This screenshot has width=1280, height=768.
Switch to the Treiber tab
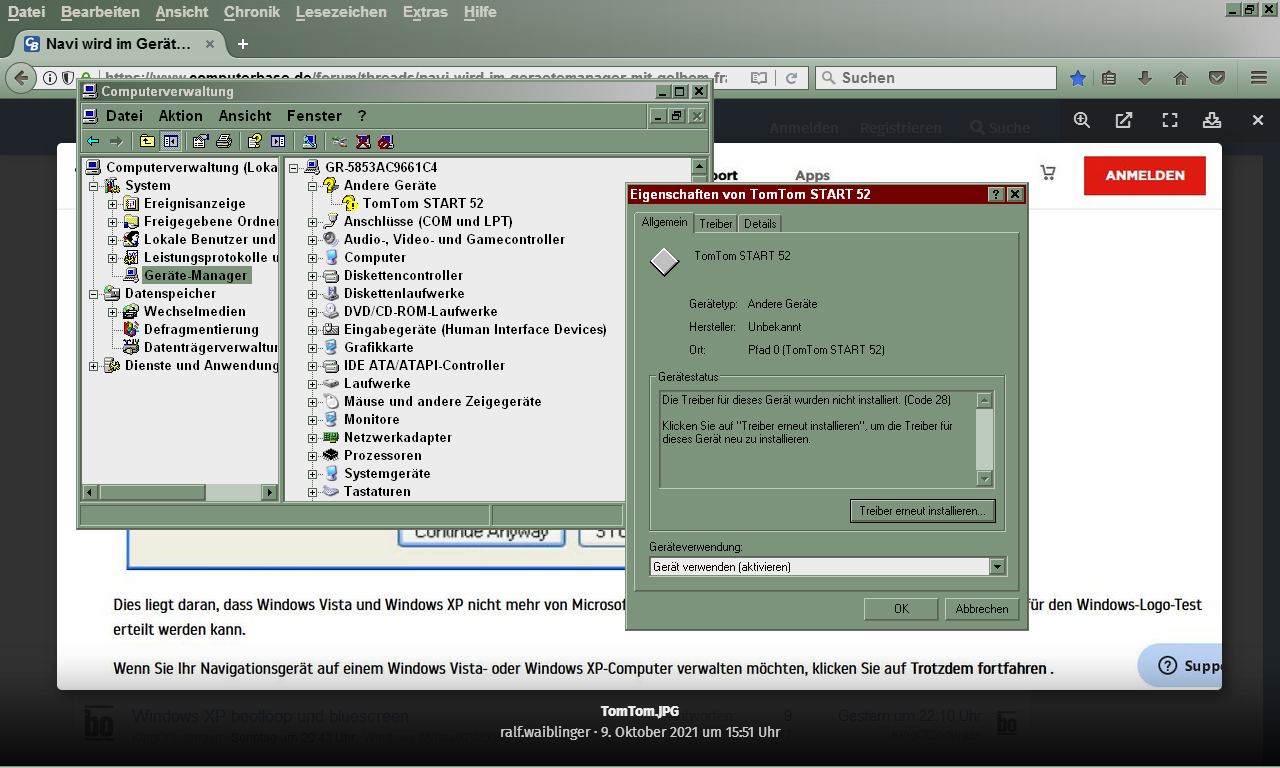tap(716, 224)
